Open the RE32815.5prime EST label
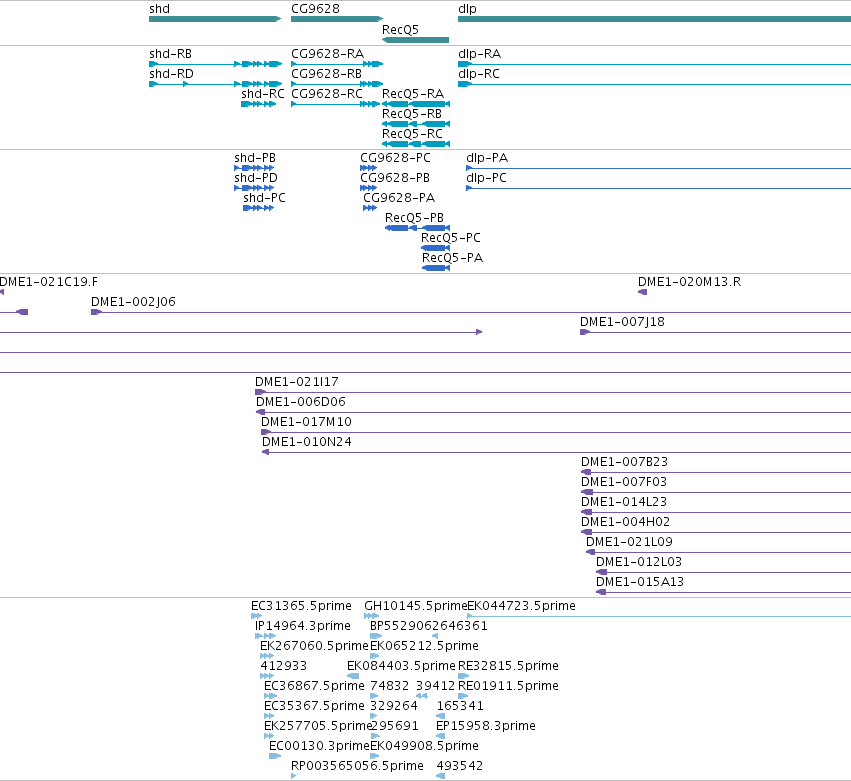 tap(509, 666)
